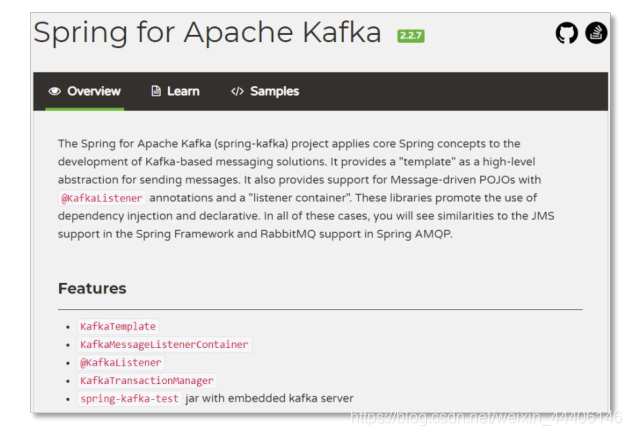Click the line mentioning Spring AMQP support
The height and width of the screenshot is (436, 632).
(255, 234)
